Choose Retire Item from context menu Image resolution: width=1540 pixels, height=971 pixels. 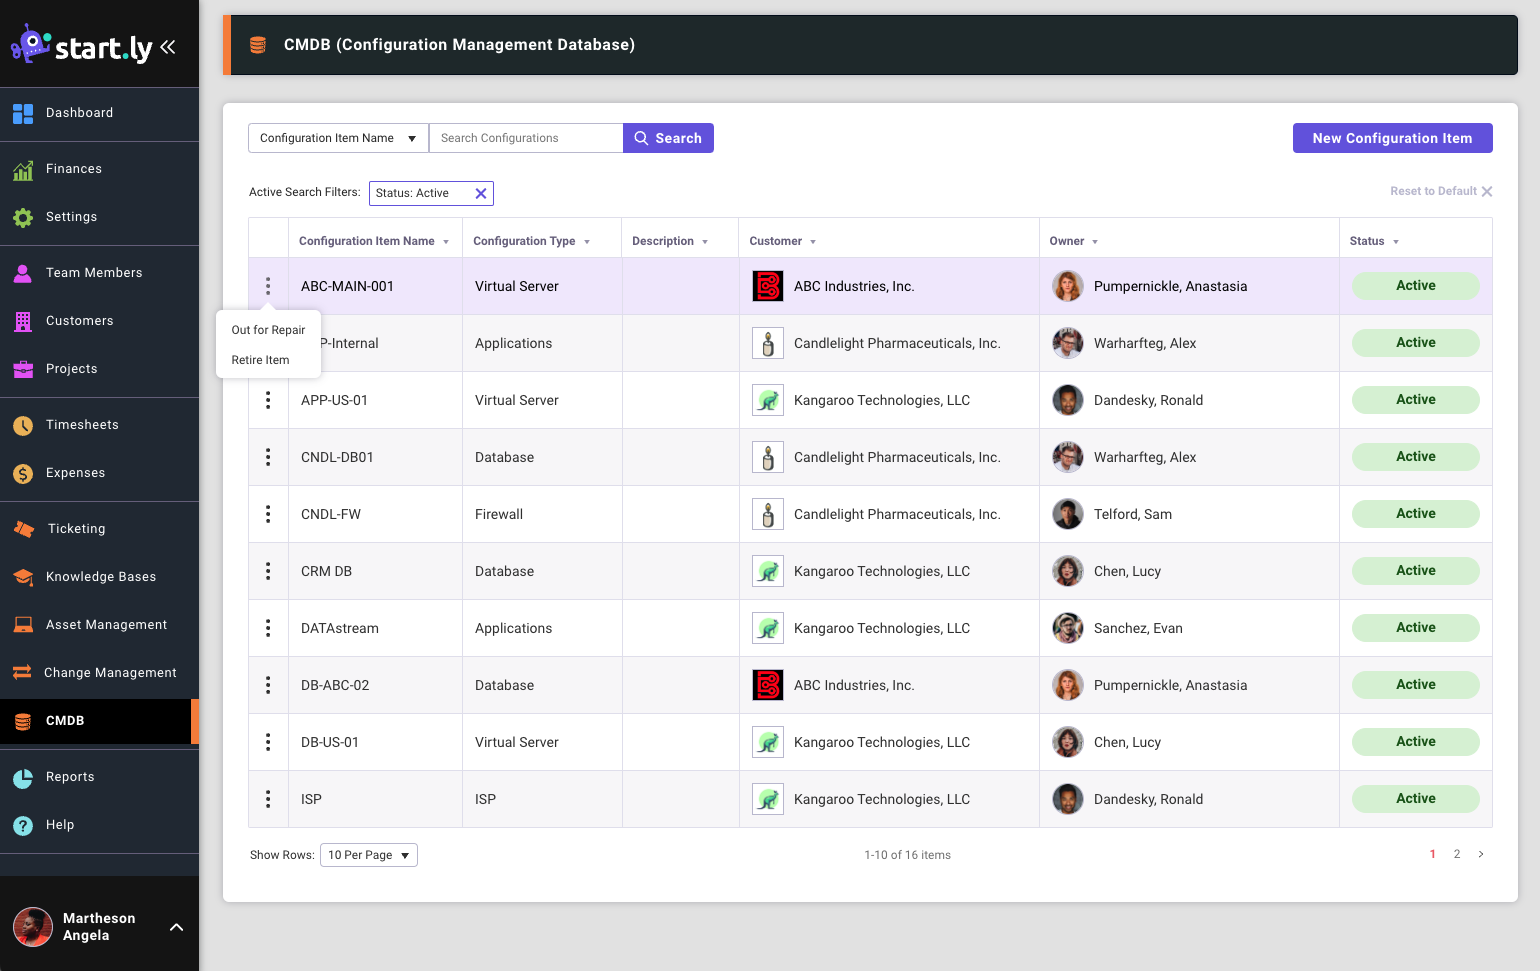[260, 360]
